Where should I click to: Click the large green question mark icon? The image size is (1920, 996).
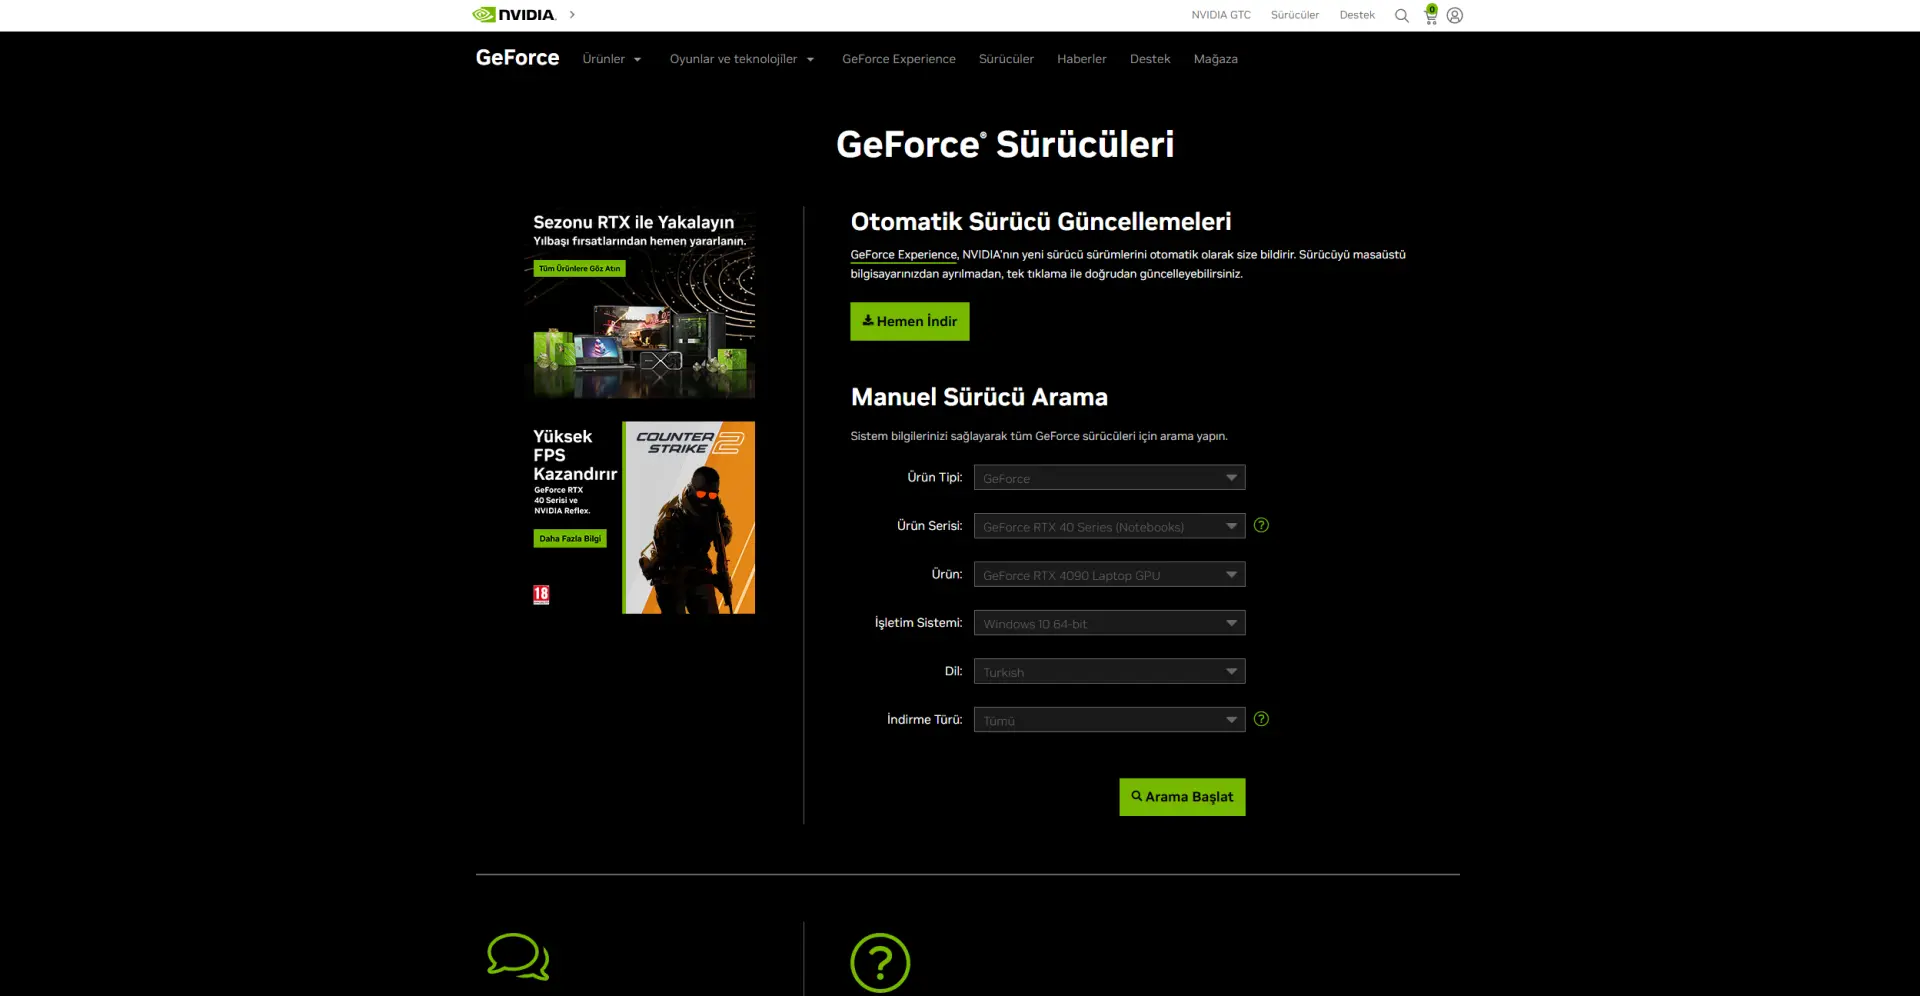point(880,963)
